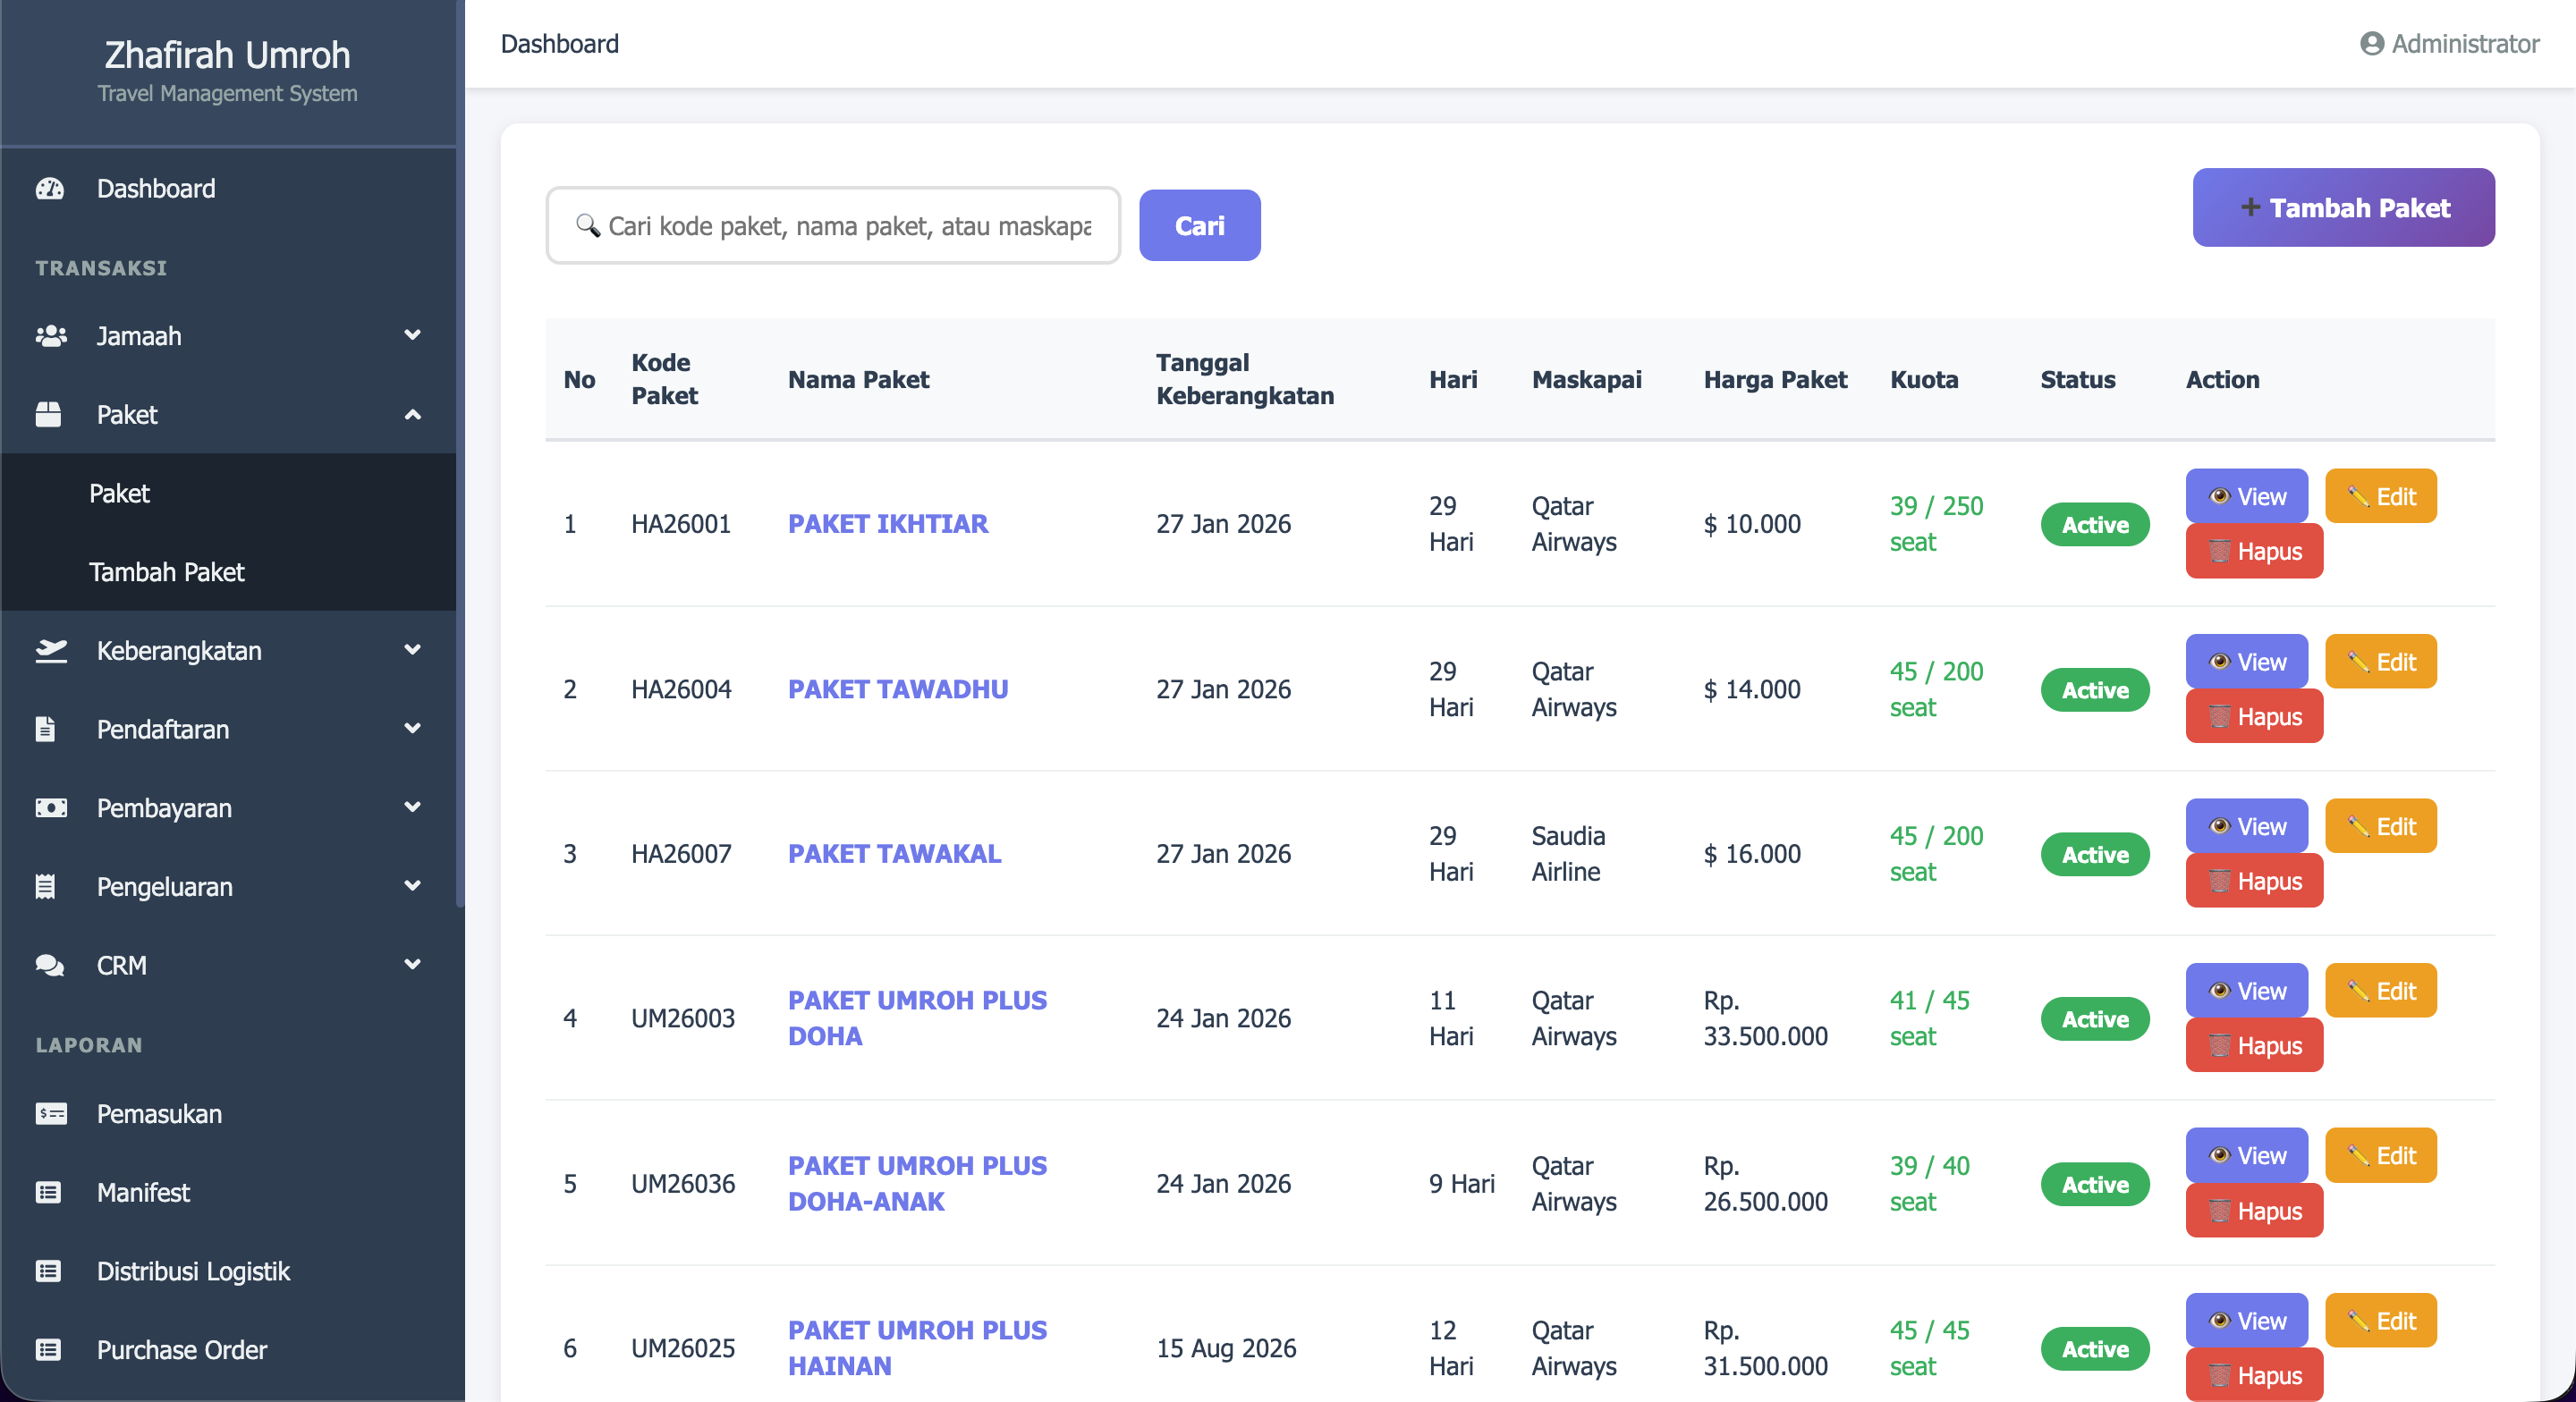Image resolution: width=2576 pixels, height=1402 pixels.
Task: Click the CRM chat bubbles icon
Action: (50, 965)
